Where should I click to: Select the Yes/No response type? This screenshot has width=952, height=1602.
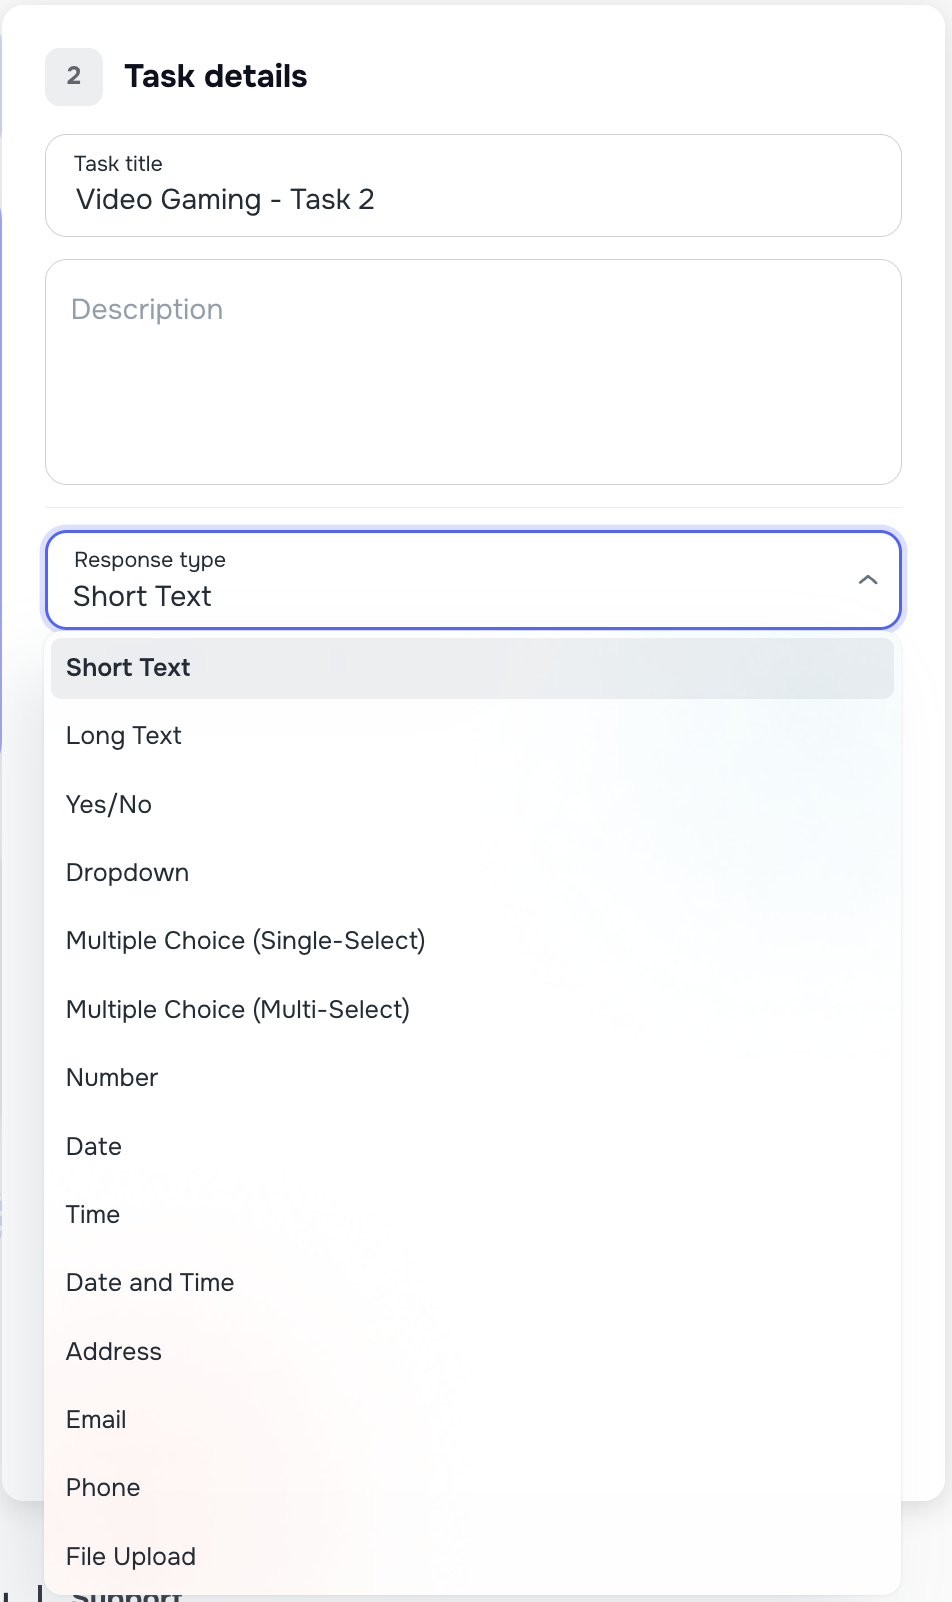point(108,804)
